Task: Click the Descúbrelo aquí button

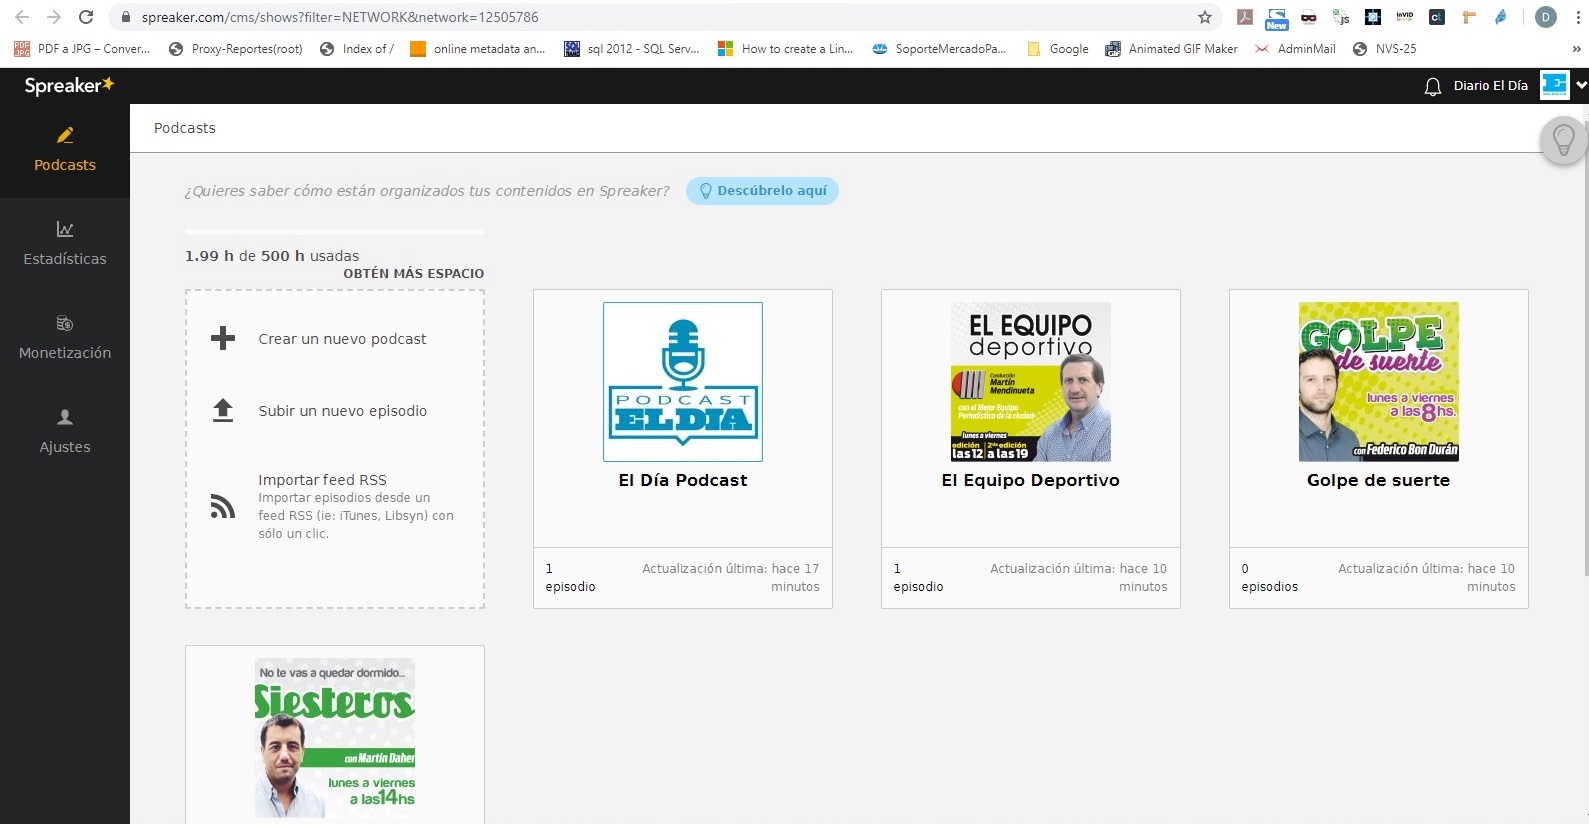Action: click(762, 191)
